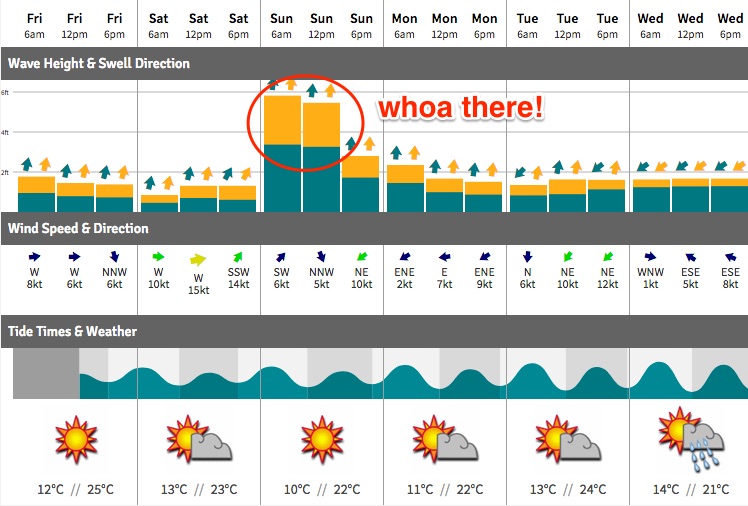Image resolution: width=748 pixels, height=506 pixels.
Task: Click the yellow wind arrow above W 15kt
Action: [198, 260]
